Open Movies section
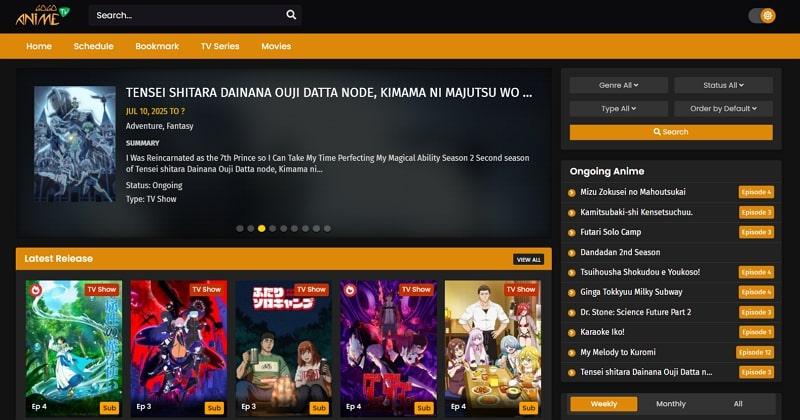The height and width of the screenshot is (420, 800). point(276,46)
